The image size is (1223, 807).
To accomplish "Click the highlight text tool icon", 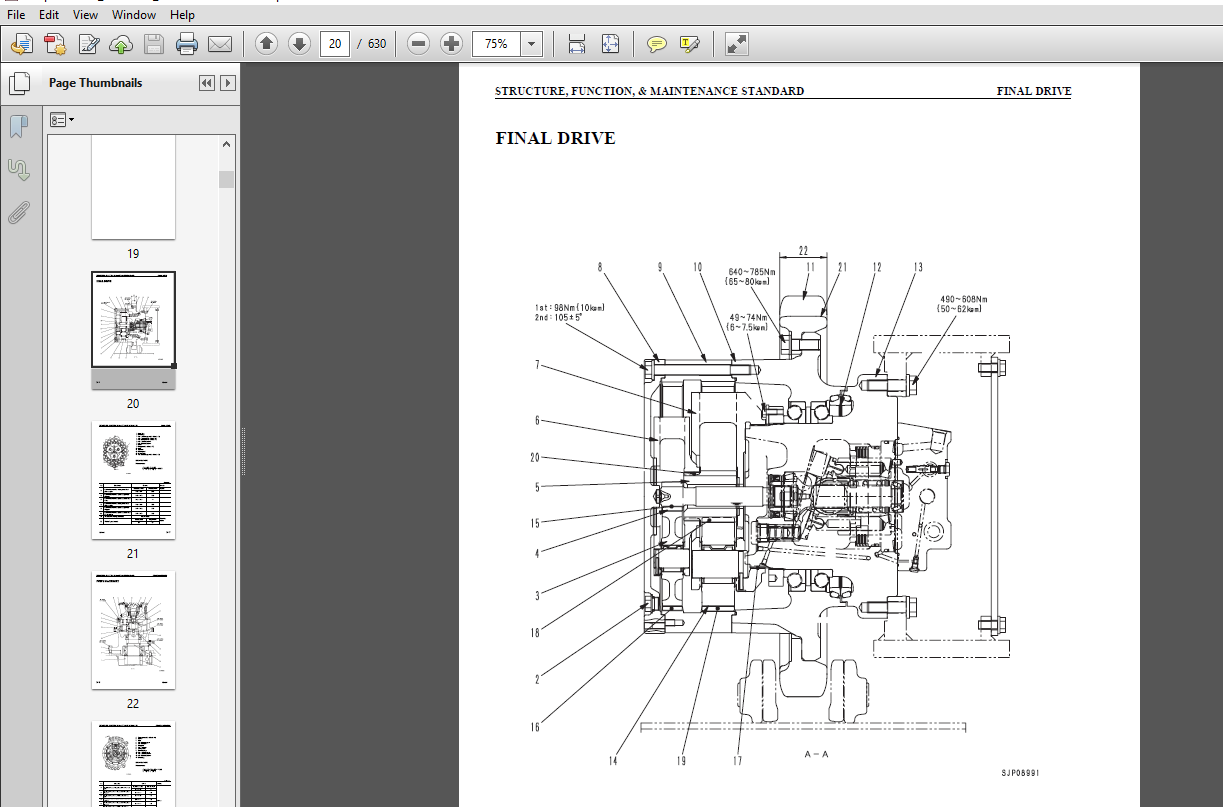I will tap(689, 44).
